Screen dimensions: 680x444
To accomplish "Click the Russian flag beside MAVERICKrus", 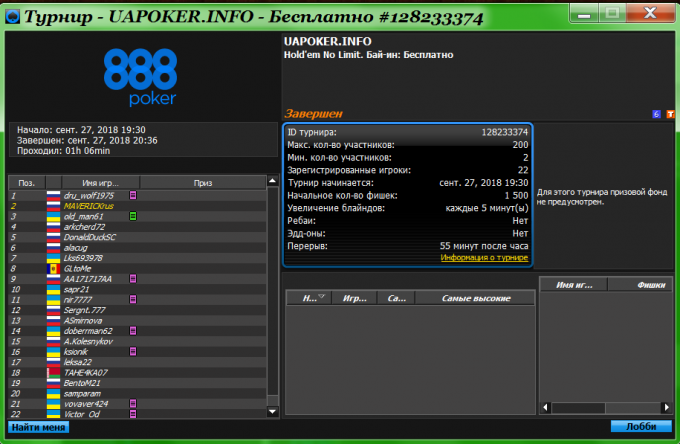I will click(x=53, y=206).
